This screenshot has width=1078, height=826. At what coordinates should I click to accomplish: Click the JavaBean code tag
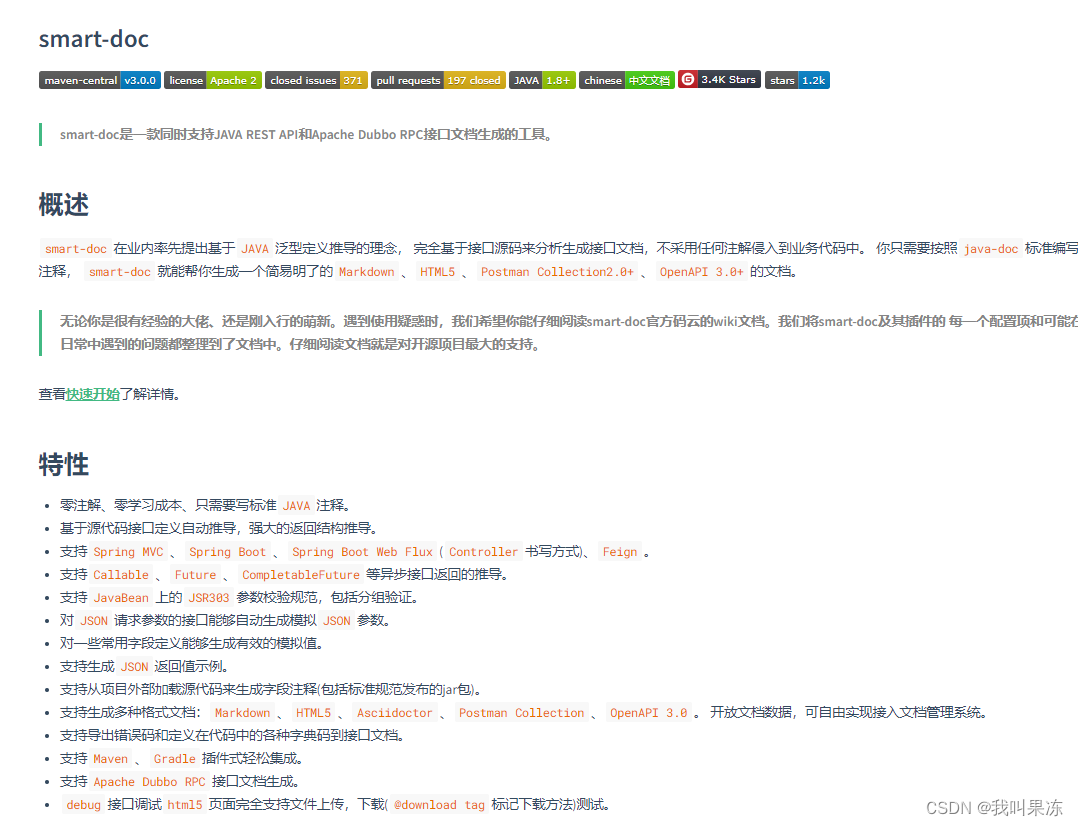[121, 598]
